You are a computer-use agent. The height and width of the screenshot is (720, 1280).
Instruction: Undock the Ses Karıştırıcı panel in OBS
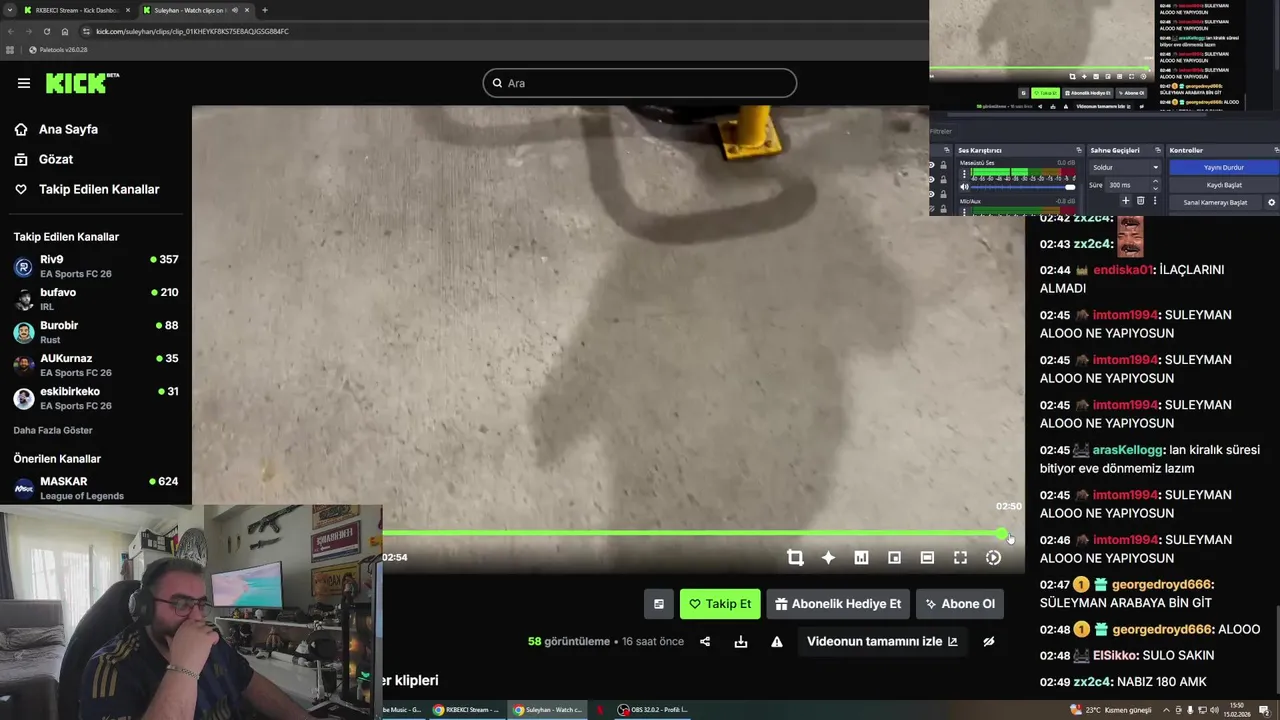1078,150
